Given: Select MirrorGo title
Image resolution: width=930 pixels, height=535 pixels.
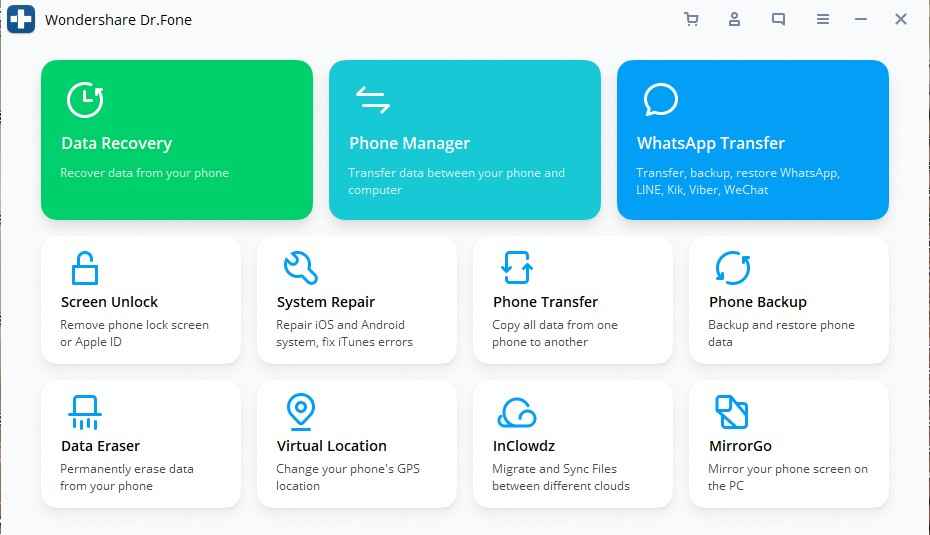Looking at the screenshot, I should (740, 446).
